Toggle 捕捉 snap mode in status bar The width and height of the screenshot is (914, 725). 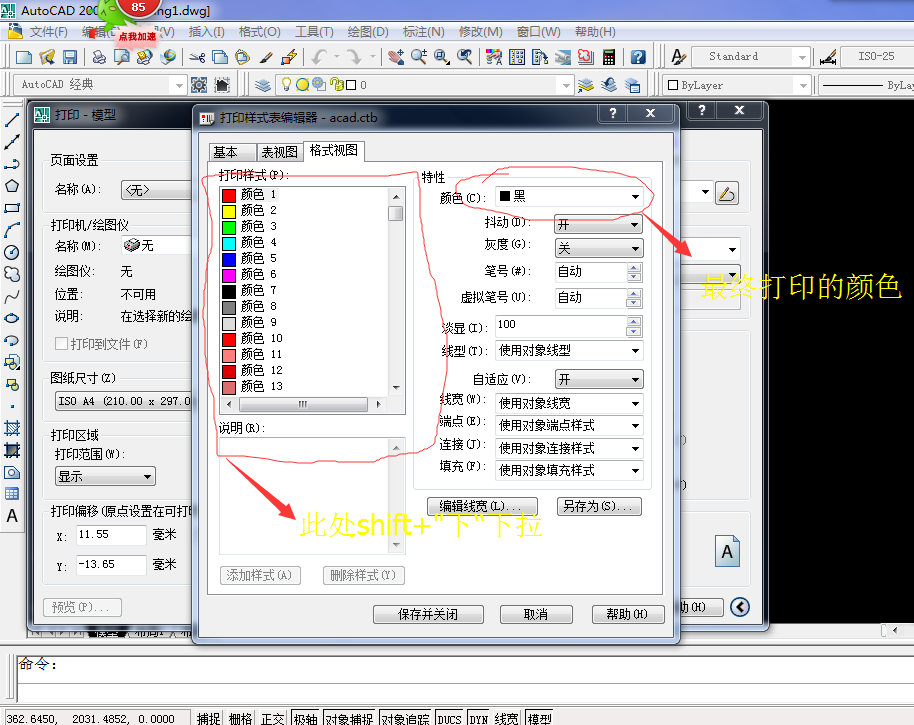[208, 718]
